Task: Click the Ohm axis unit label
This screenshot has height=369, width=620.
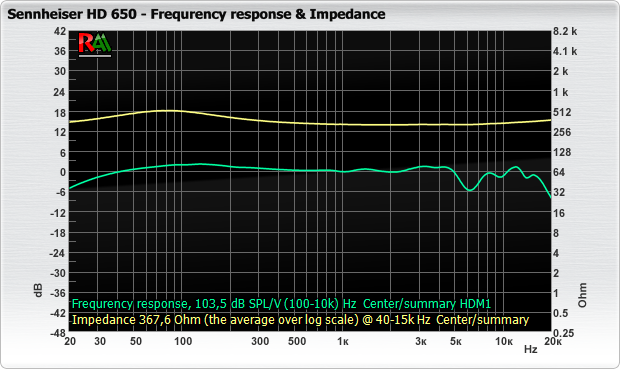Action: point(582,295)
